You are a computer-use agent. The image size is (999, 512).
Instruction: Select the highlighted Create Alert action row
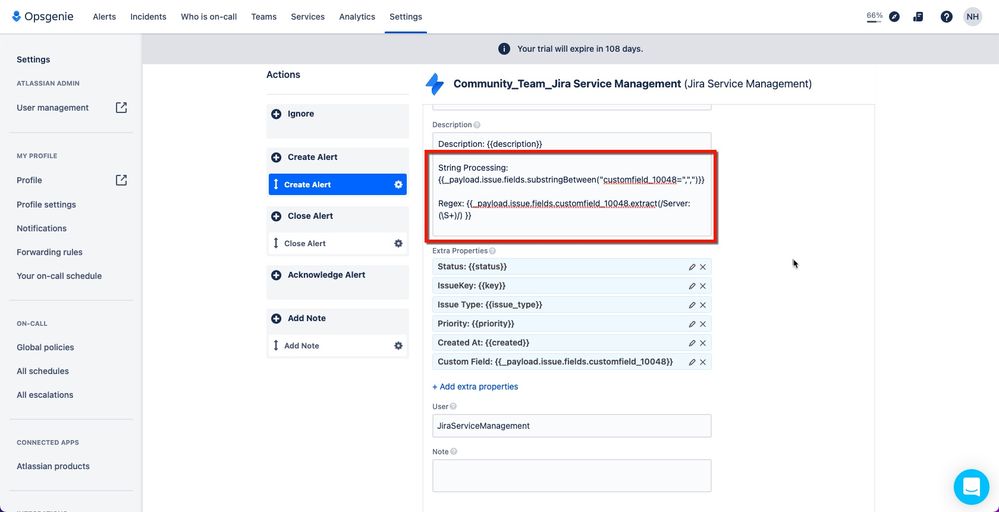pos(338,185)
